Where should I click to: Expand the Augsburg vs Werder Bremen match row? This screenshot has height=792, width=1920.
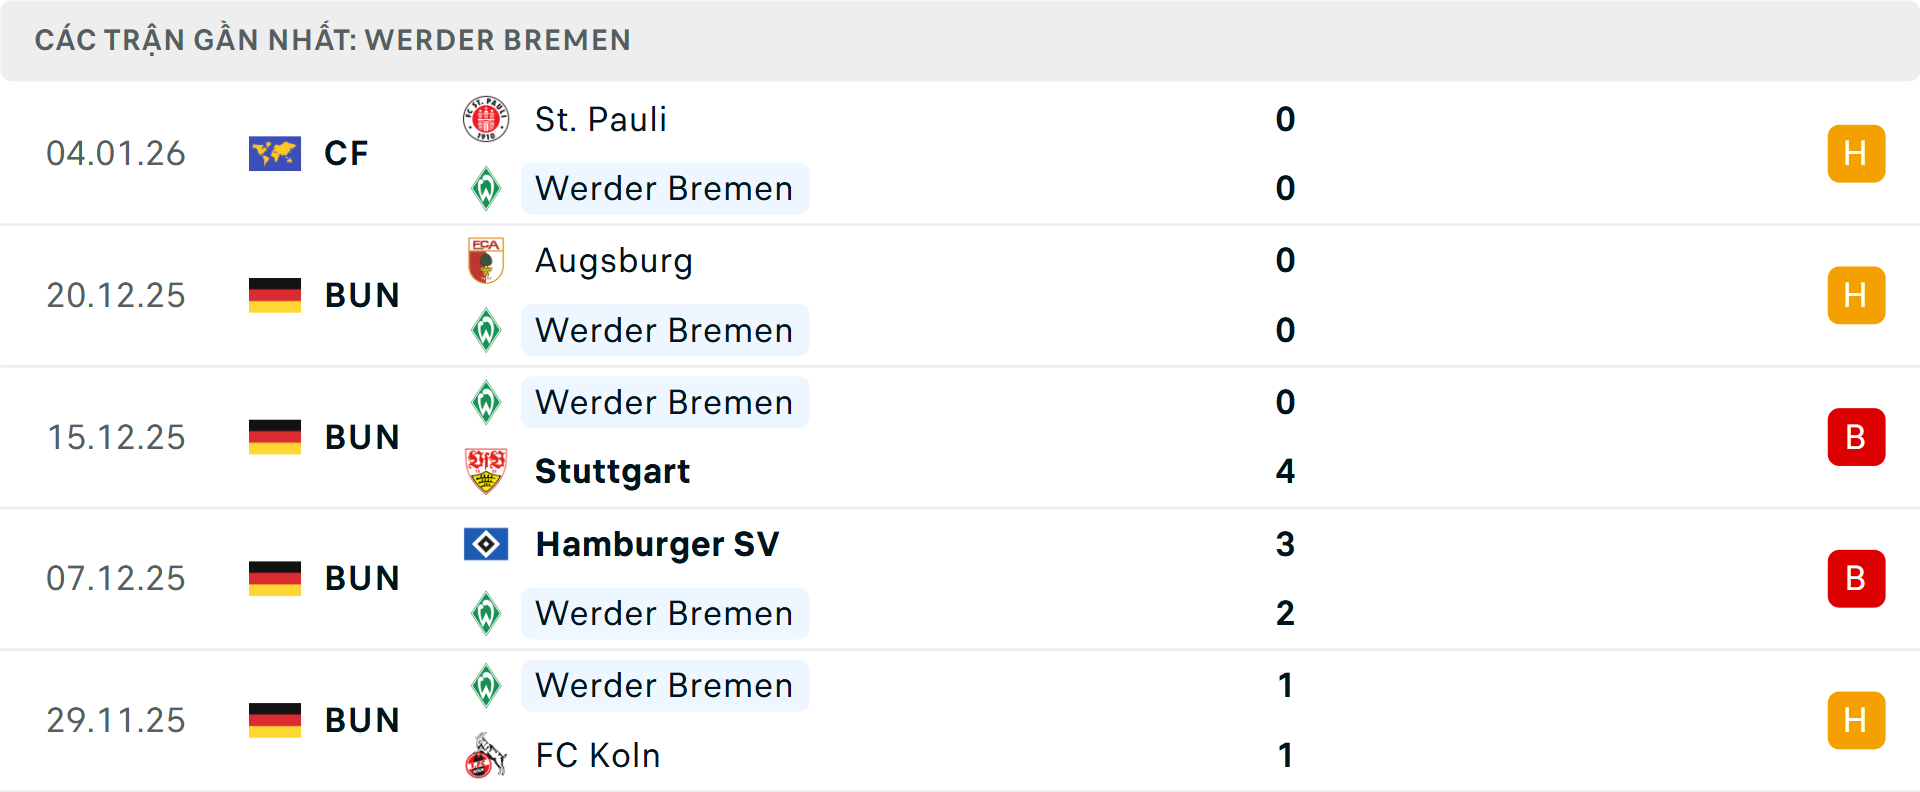pyautogui.click(x=960, y=295)
